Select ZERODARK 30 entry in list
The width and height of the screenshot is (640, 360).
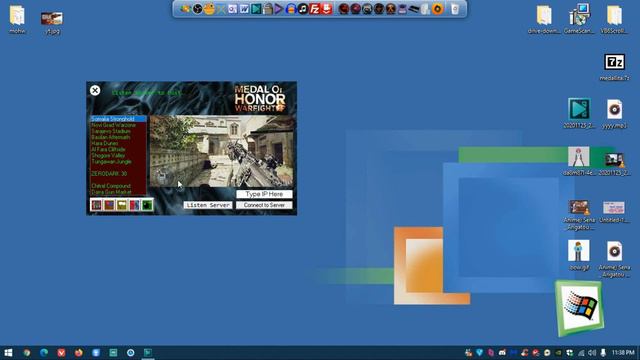click(x=118, y=173)
